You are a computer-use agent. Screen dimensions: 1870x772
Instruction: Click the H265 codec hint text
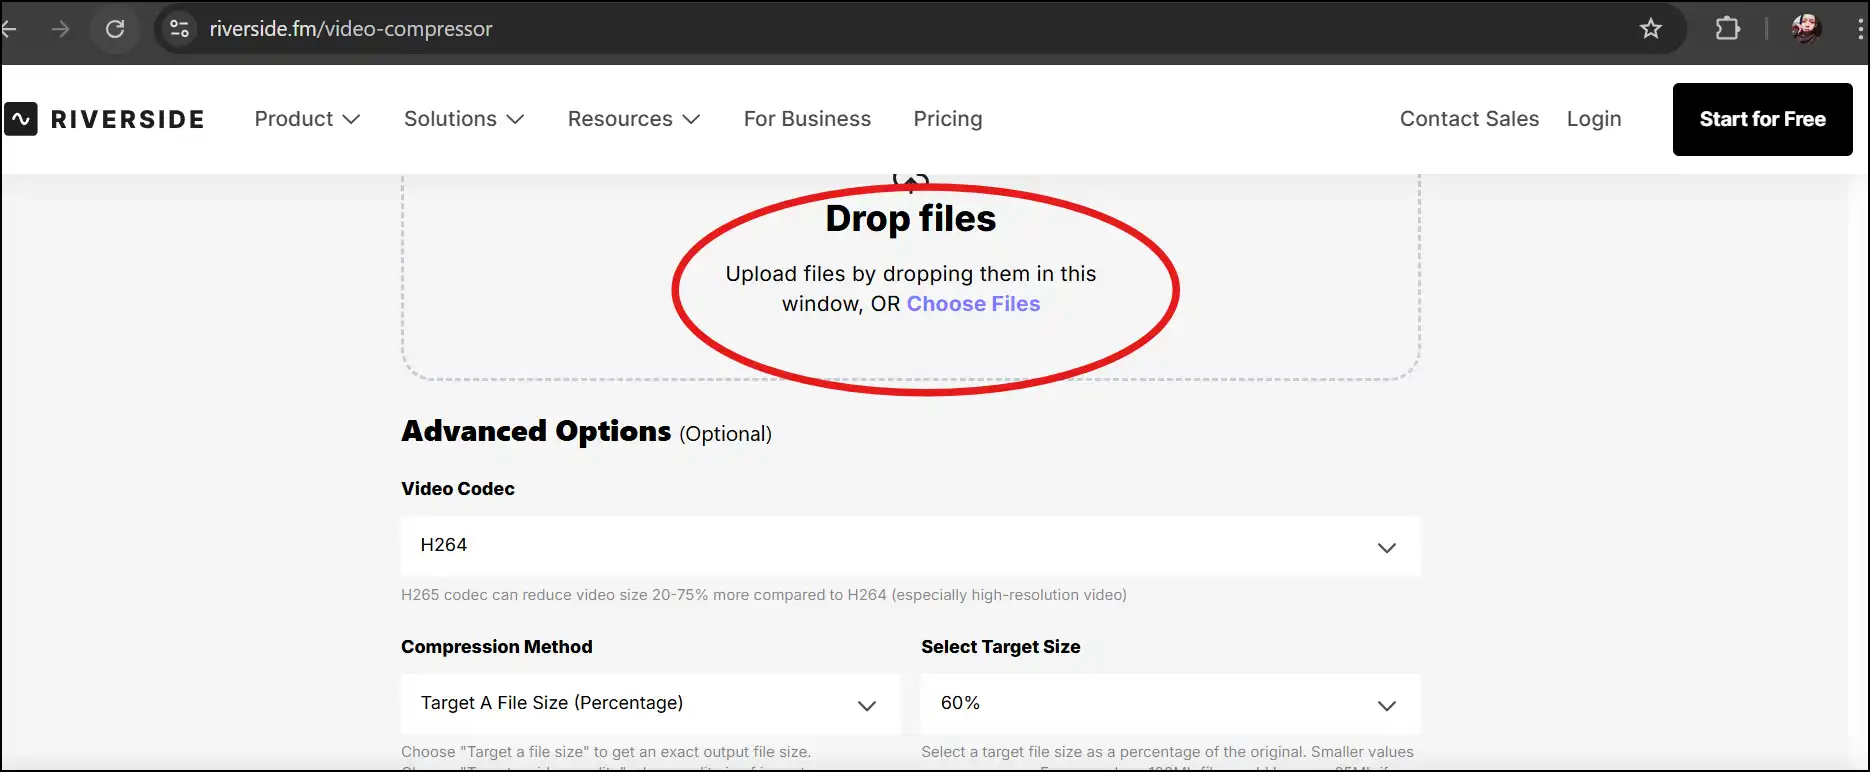[764, 595]
